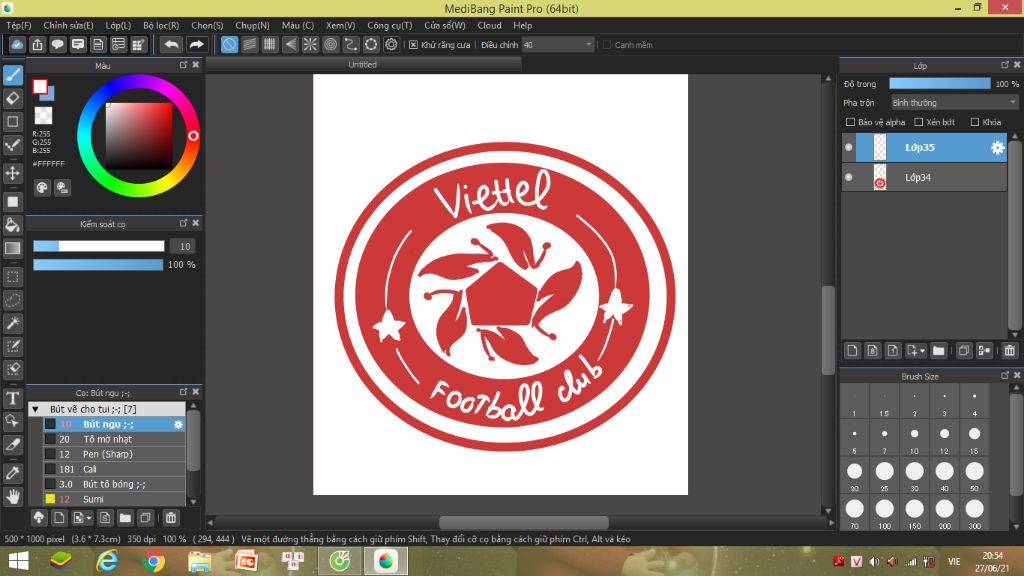The image size is (1024, 576).
Task: Click the white foreground color swatch
Action: point(40,86)
